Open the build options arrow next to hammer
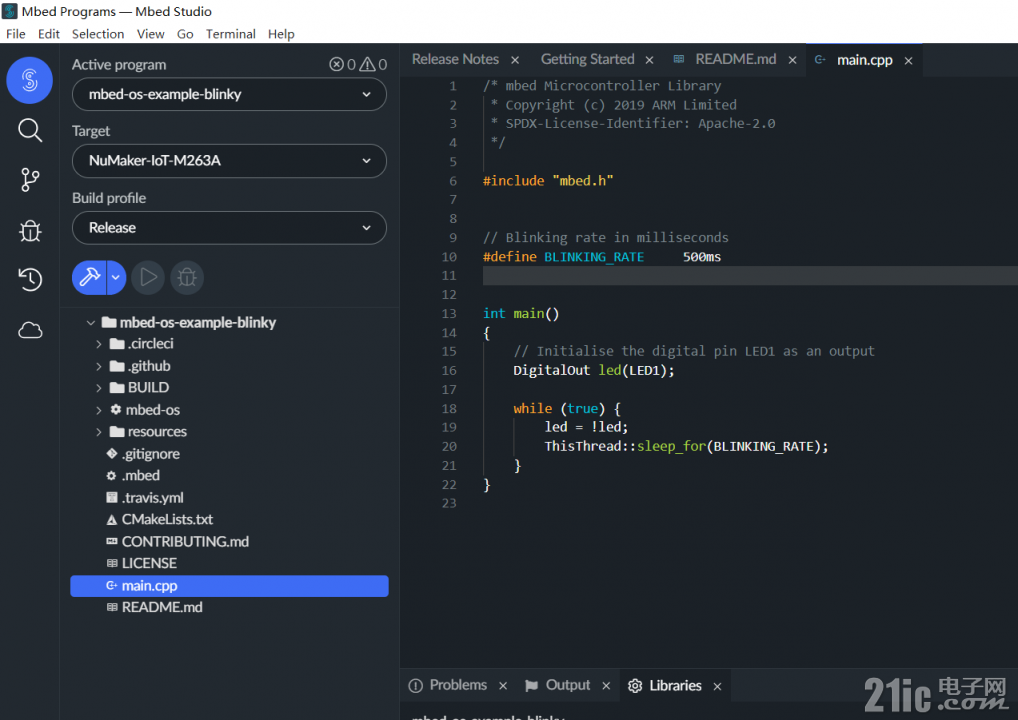 tap(116, 277)
